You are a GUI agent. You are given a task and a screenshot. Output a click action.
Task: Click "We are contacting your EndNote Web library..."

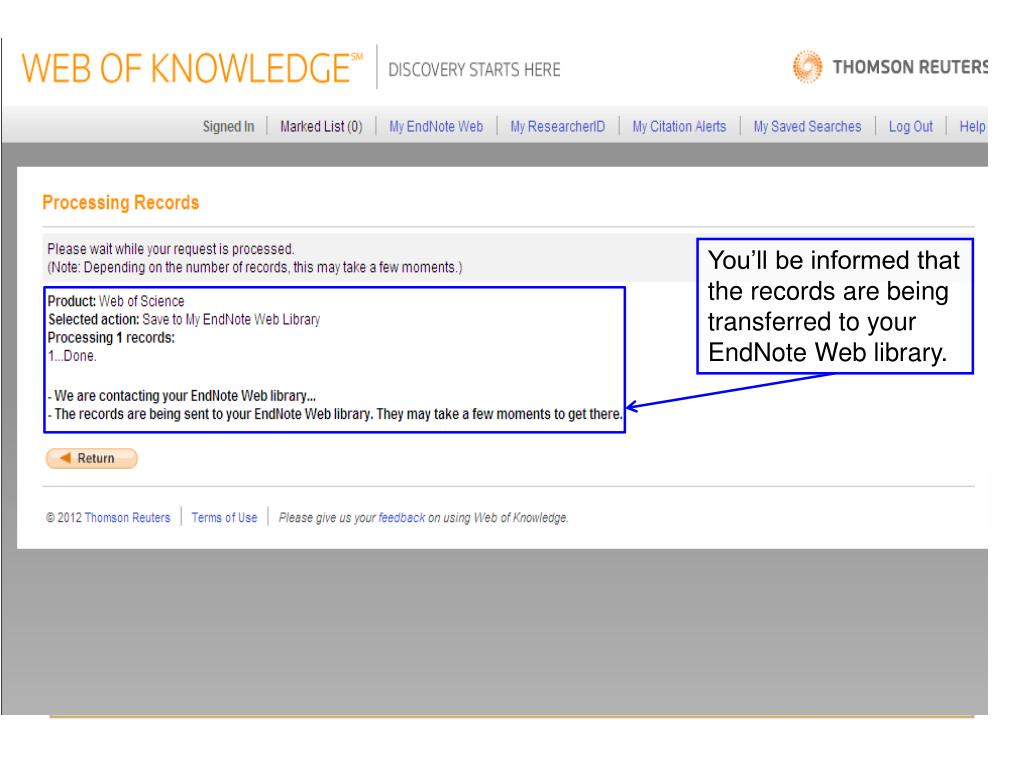coord(182,396)
